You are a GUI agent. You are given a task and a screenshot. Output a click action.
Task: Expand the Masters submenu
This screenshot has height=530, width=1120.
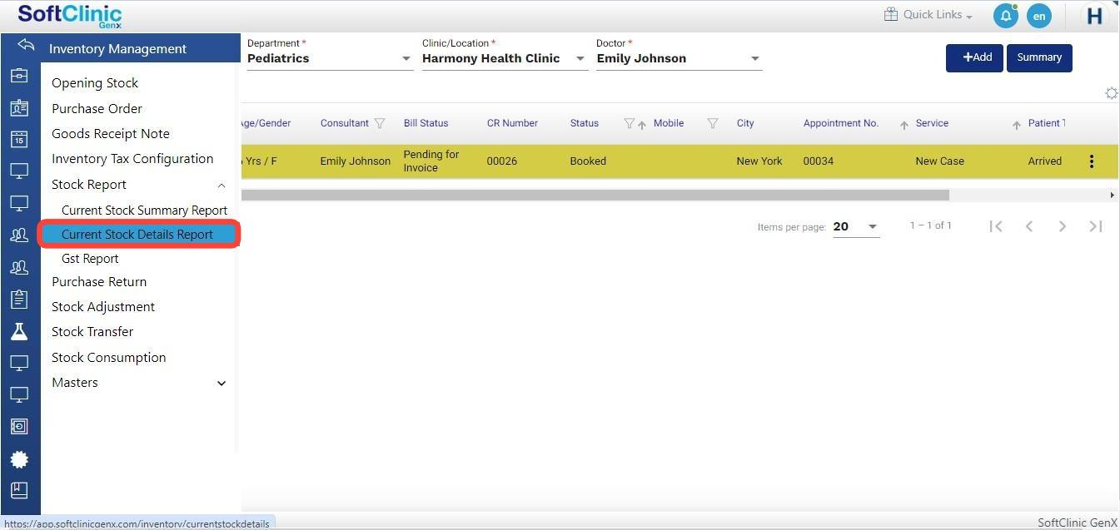click(x=221, y=384)
